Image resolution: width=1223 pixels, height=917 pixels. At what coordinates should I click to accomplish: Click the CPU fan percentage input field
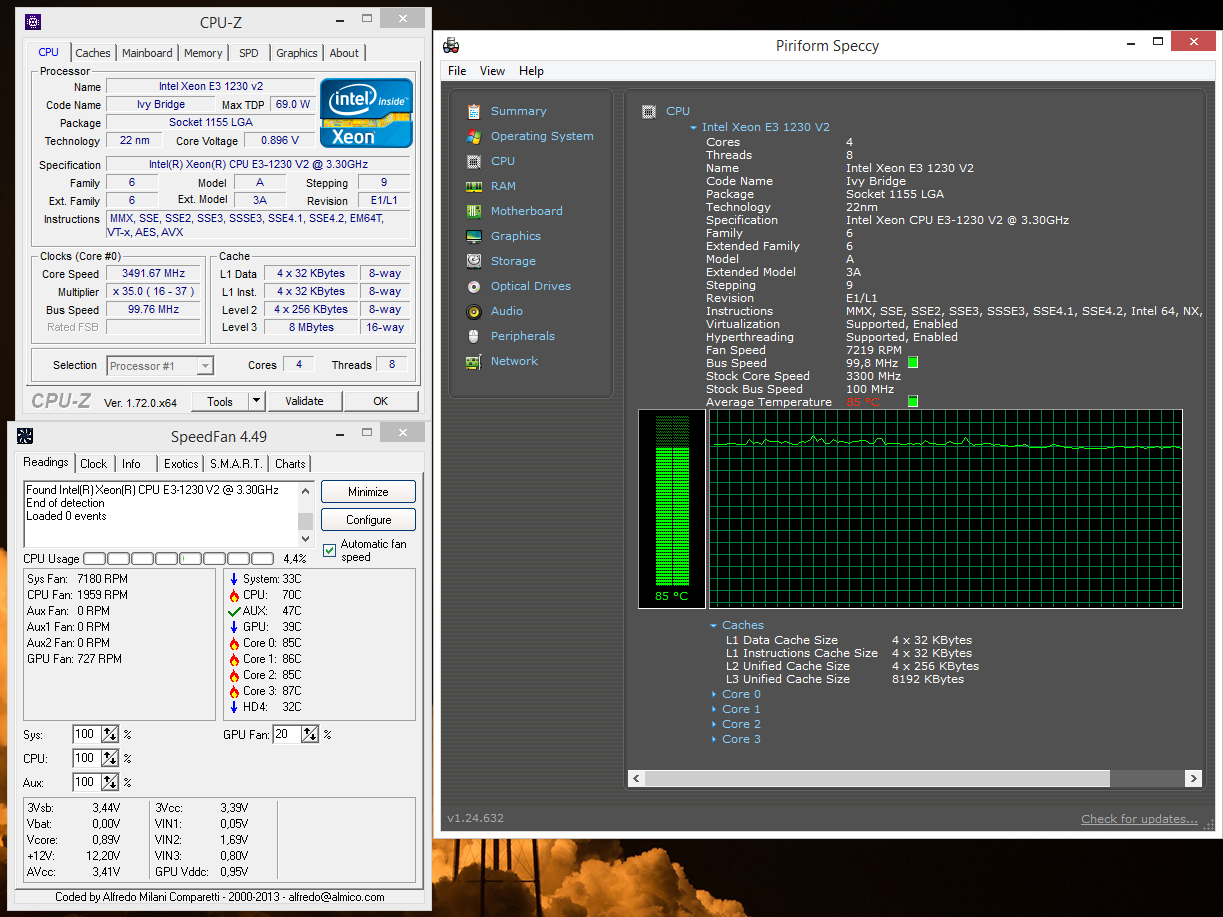tap(86, 758)
